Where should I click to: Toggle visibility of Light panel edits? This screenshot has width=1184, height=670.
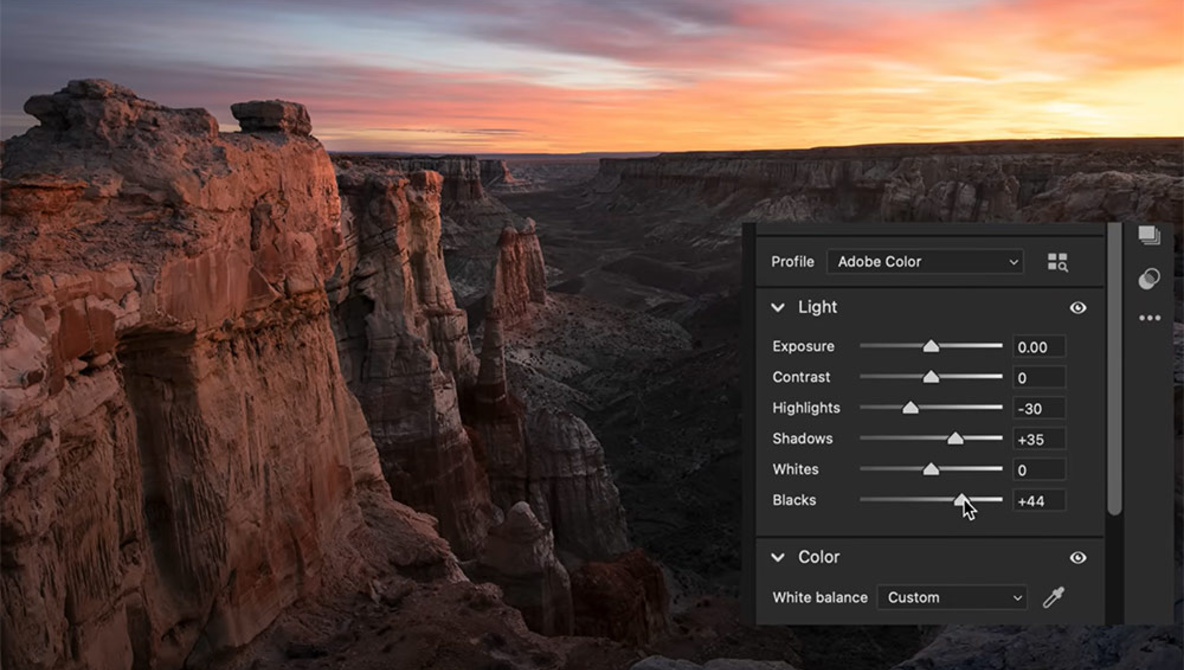coord(1078,307)
